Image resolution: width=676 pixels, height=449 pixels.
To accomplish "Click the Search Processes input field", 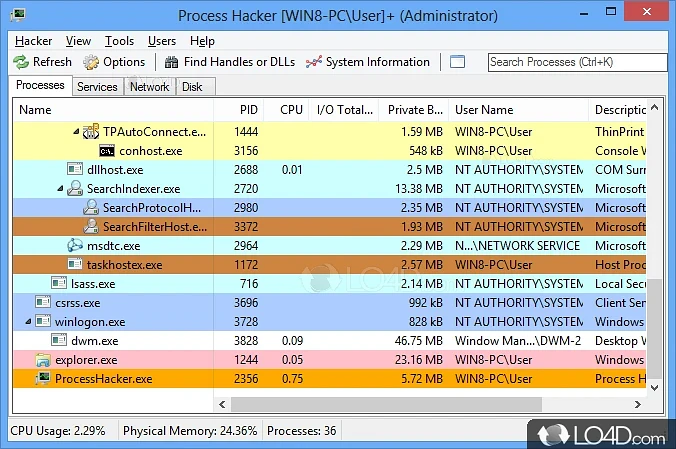I will (576, 62).
